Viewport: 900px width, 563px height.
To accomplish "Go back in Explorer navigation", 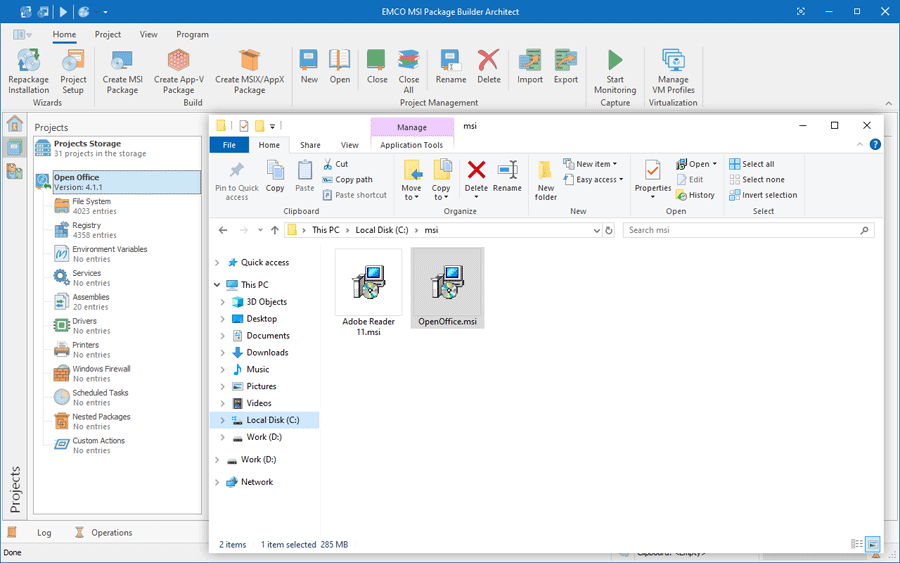I will click(223, 231).
